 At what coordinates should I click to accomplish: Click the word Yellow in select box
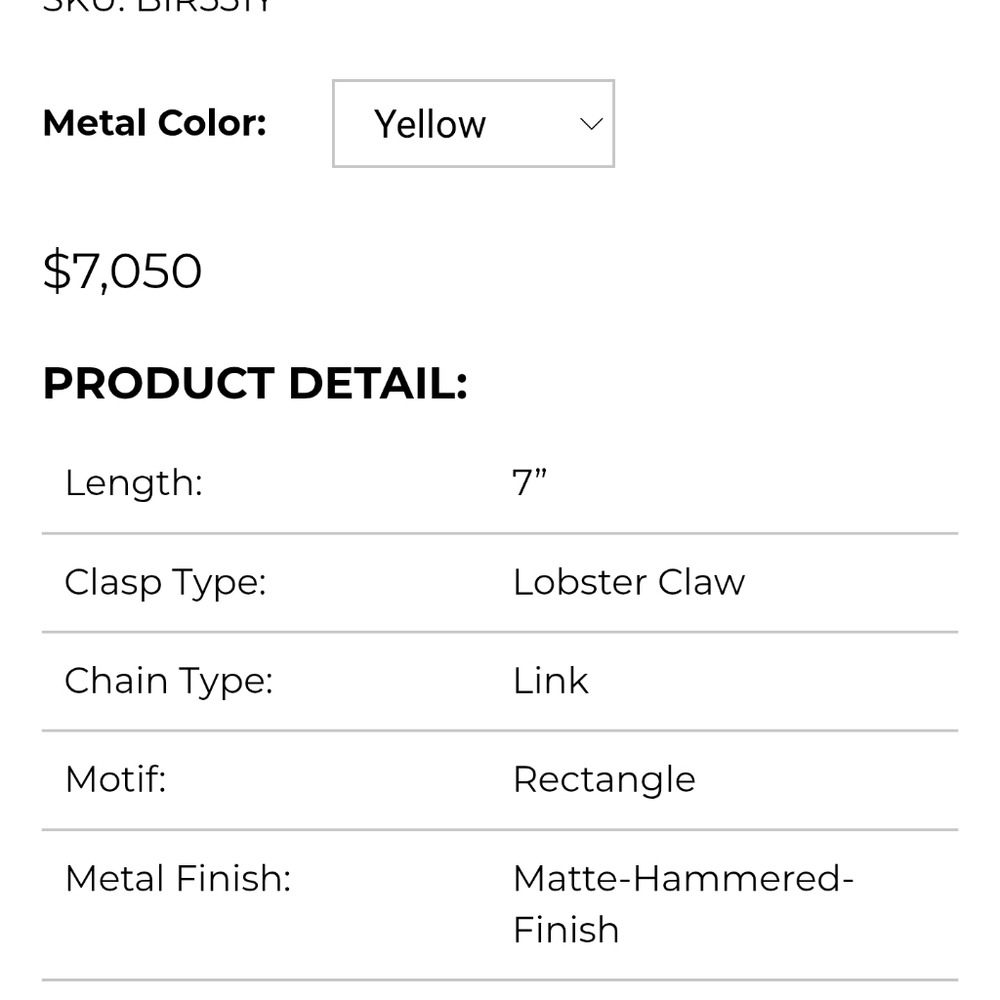(430, 124)
